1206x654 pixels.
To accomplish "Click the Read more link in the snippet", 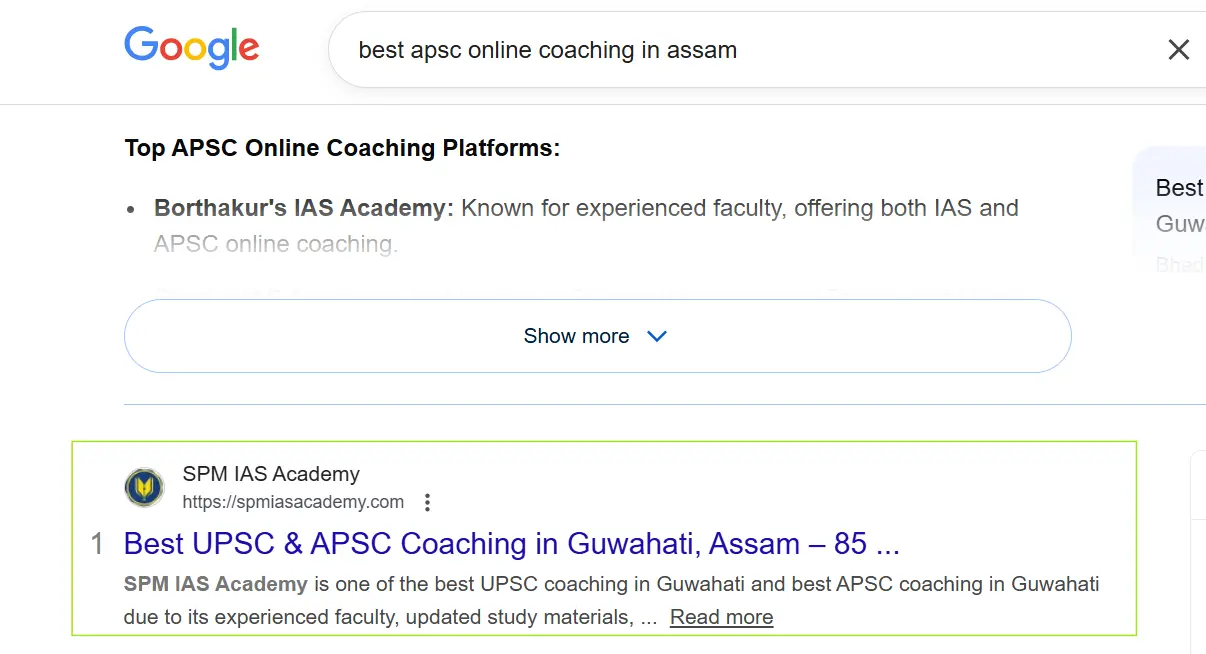I will coord(721,617).
